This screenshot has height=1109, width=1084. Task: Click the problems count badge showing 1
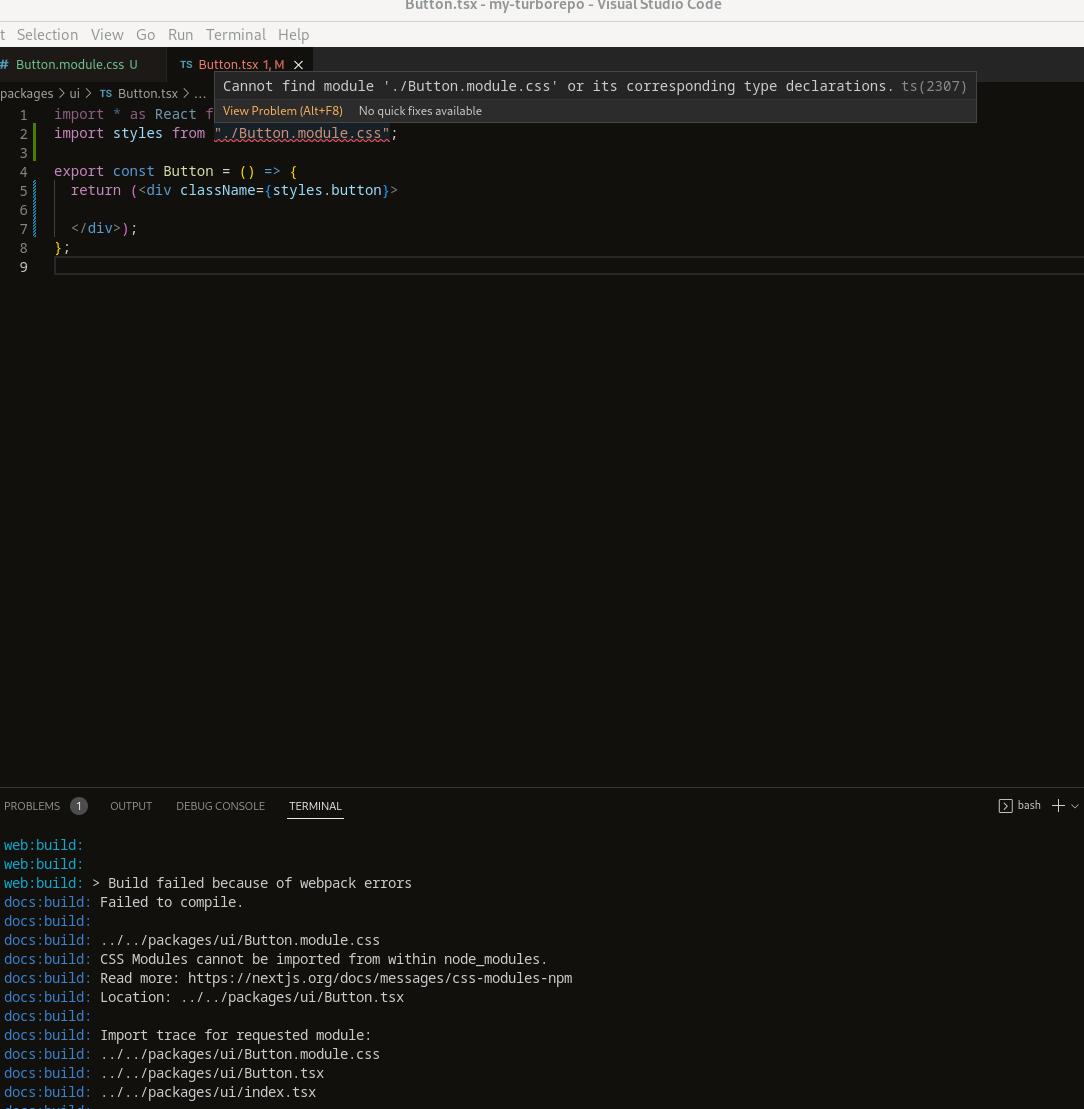pyautogui.click(x=78, y=805)
